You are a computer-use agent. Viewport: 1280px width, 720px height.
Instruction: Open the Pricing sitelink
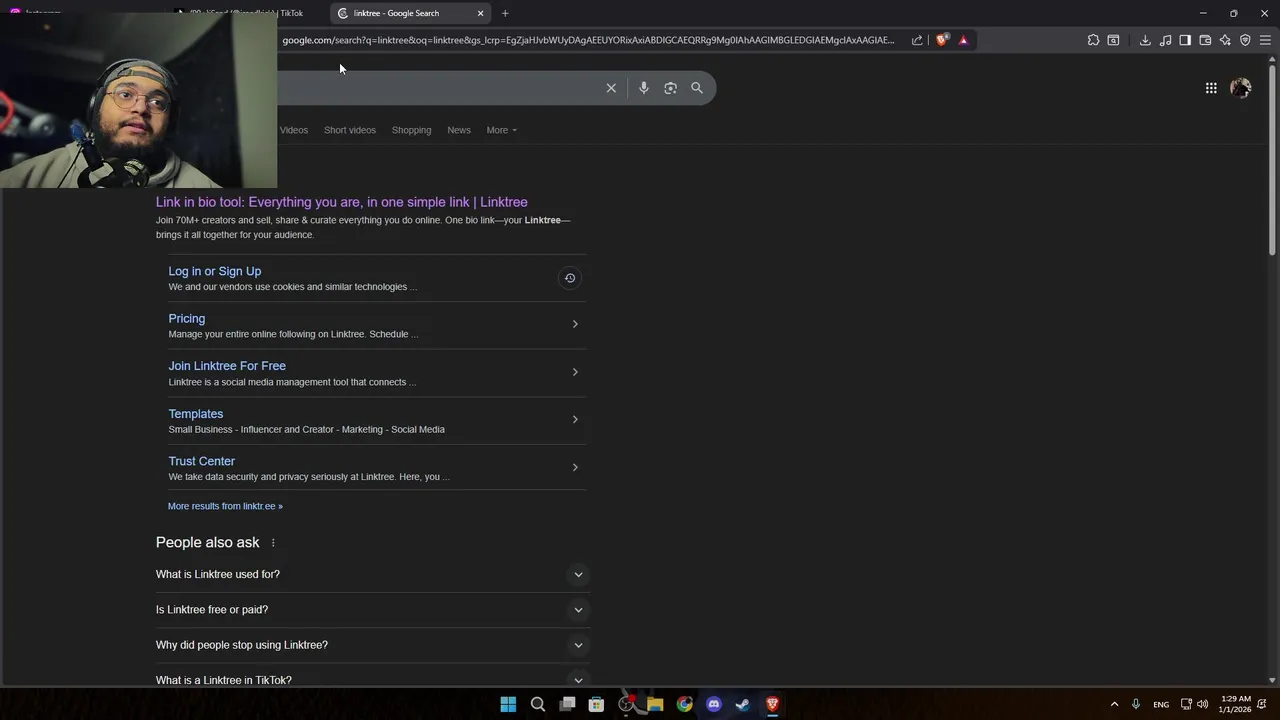click(x=187, y=318)
